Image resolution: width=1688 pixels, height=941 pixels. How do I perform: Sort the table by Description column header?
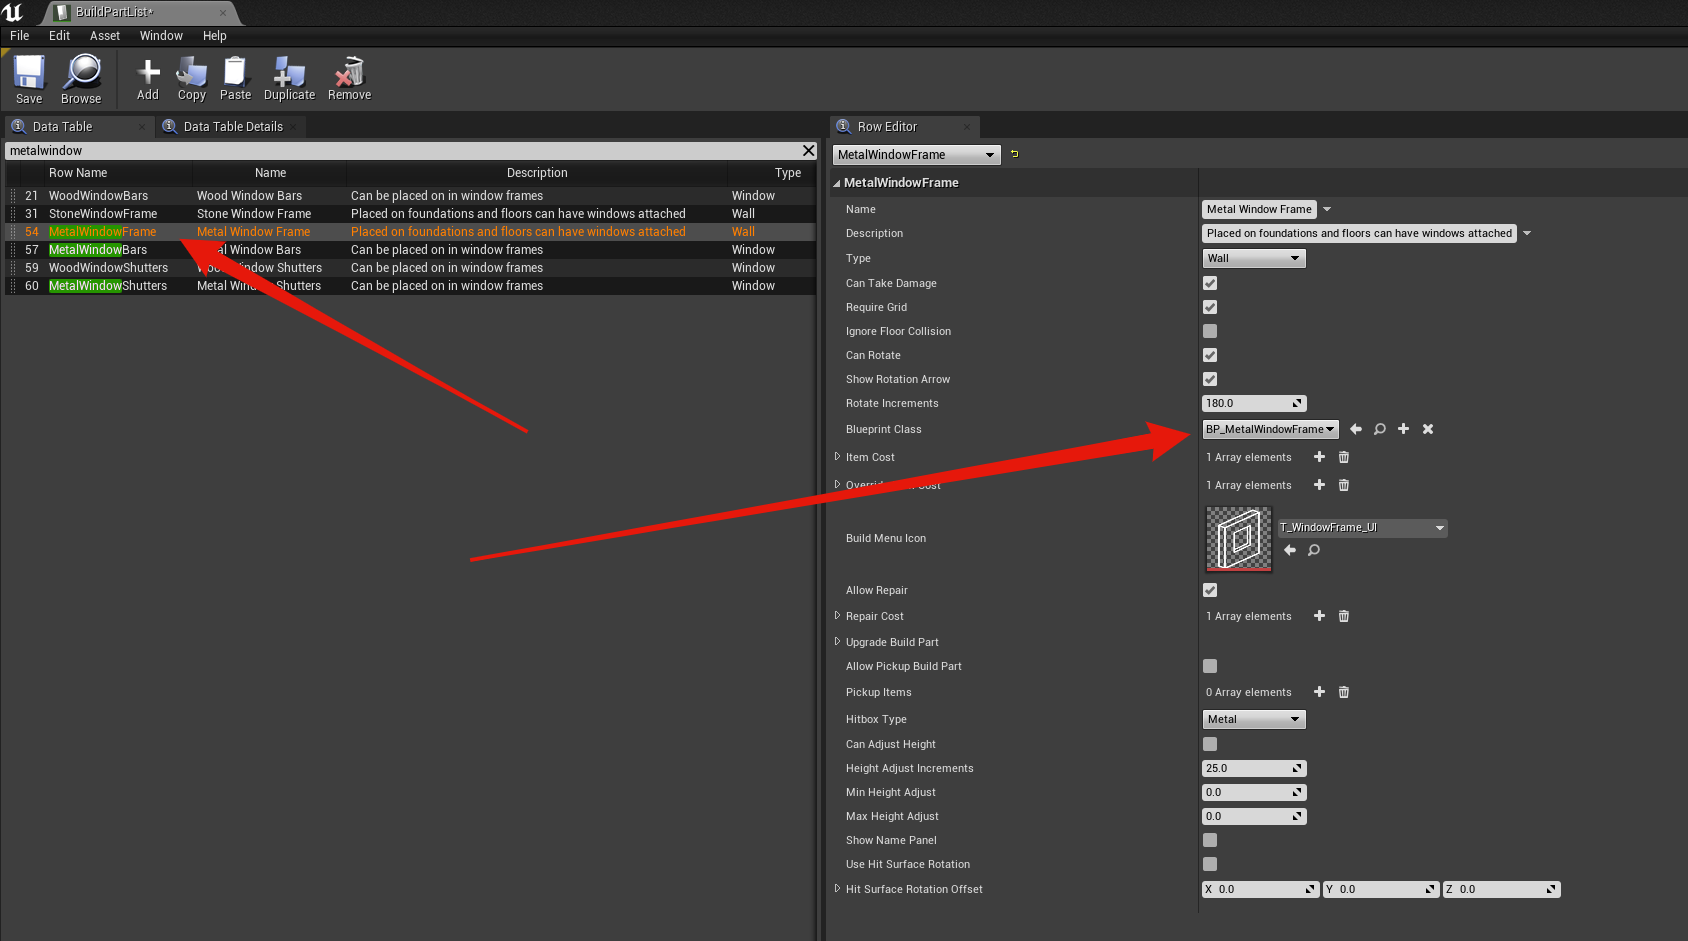coord(537,173)
